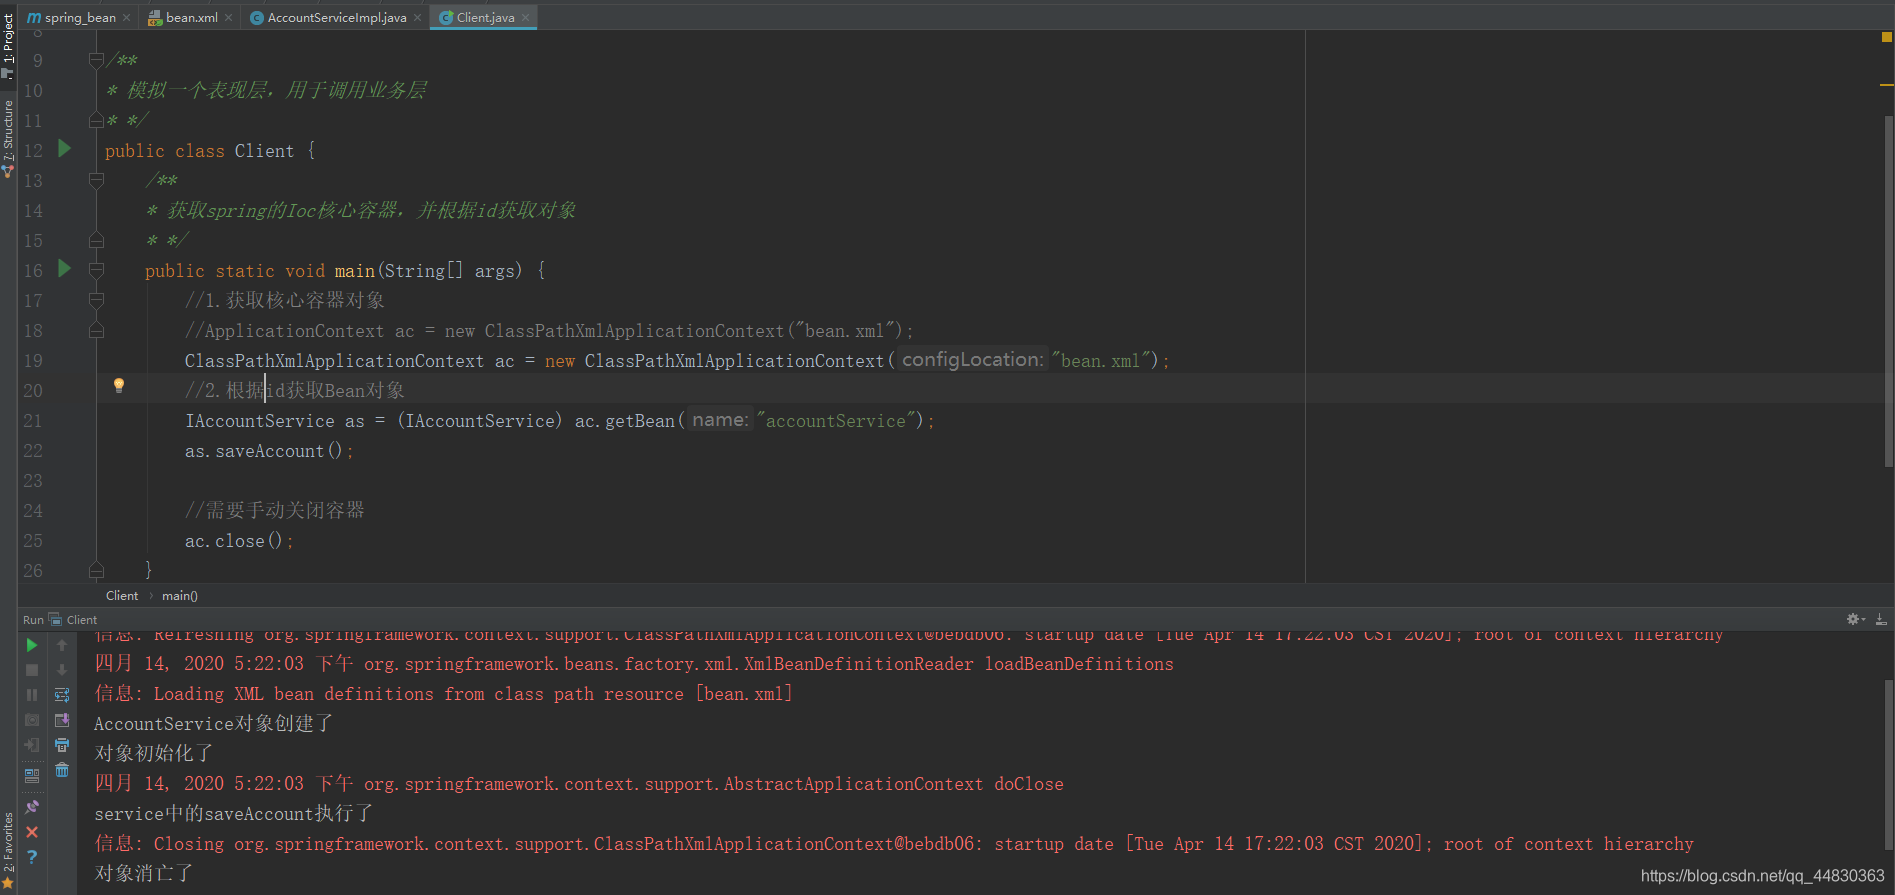Viewport: 1895px width, 895px height.
Task: Open Run panel settings gear
Action: 1854,620
